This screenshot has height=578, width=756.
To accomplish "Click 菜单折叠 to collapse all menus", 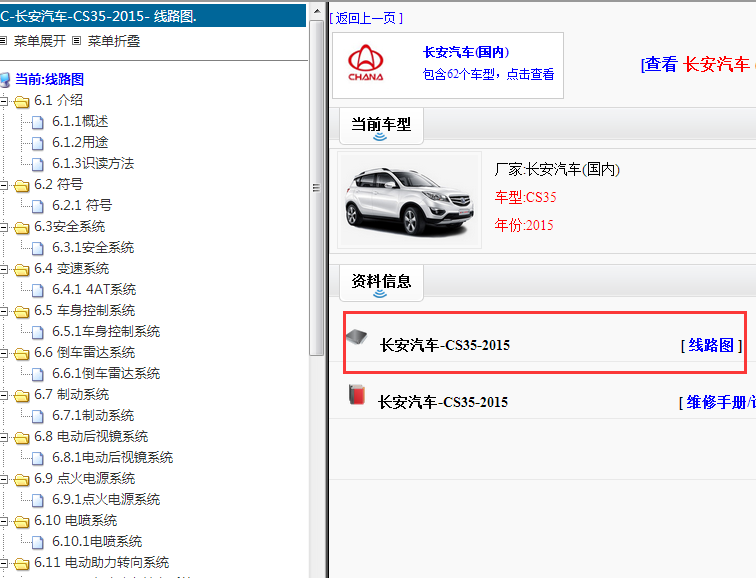I will pyautogui.click(x=114, y=41).
